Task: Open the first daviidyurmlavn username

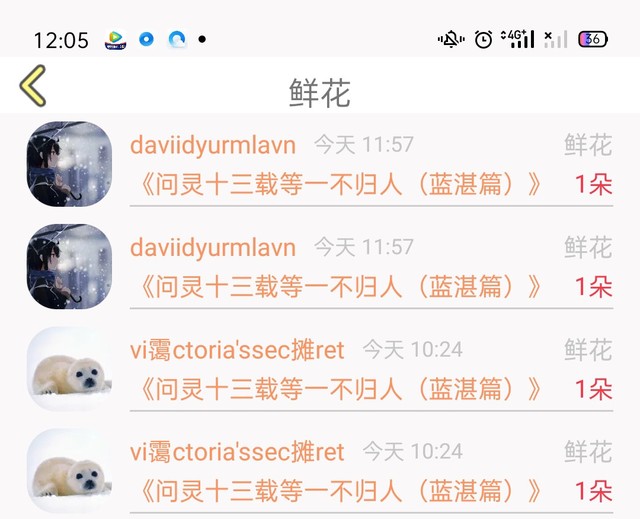Action: 213,145
